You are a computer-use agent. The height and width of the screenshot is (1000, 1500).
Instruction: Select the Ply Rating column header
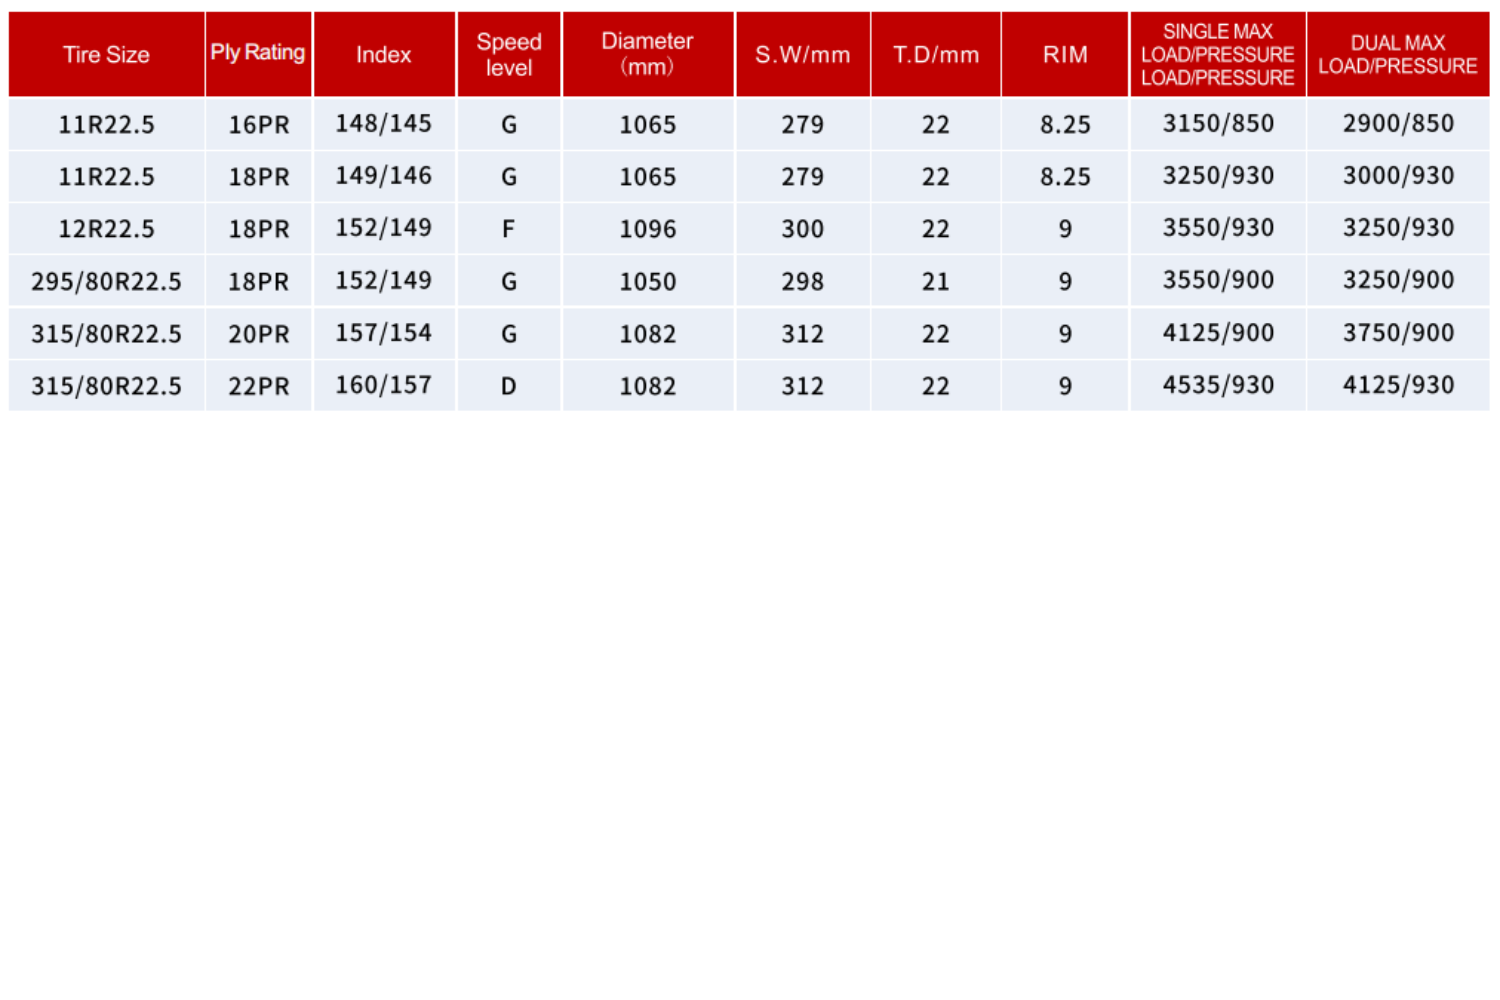pos(258,53)
